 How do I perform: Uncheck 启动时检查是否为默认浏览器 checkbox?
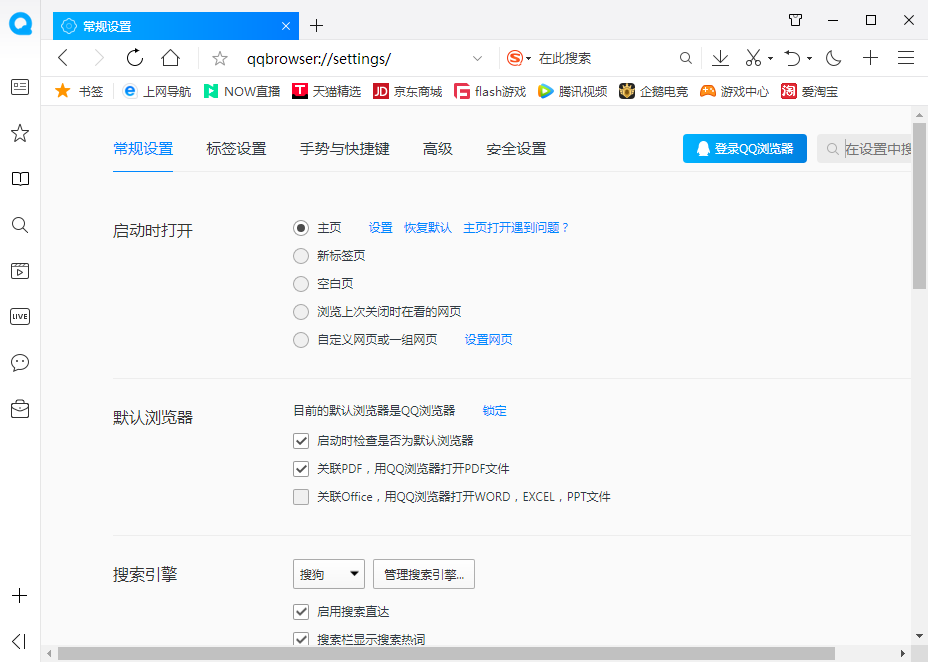coord(301,440)
